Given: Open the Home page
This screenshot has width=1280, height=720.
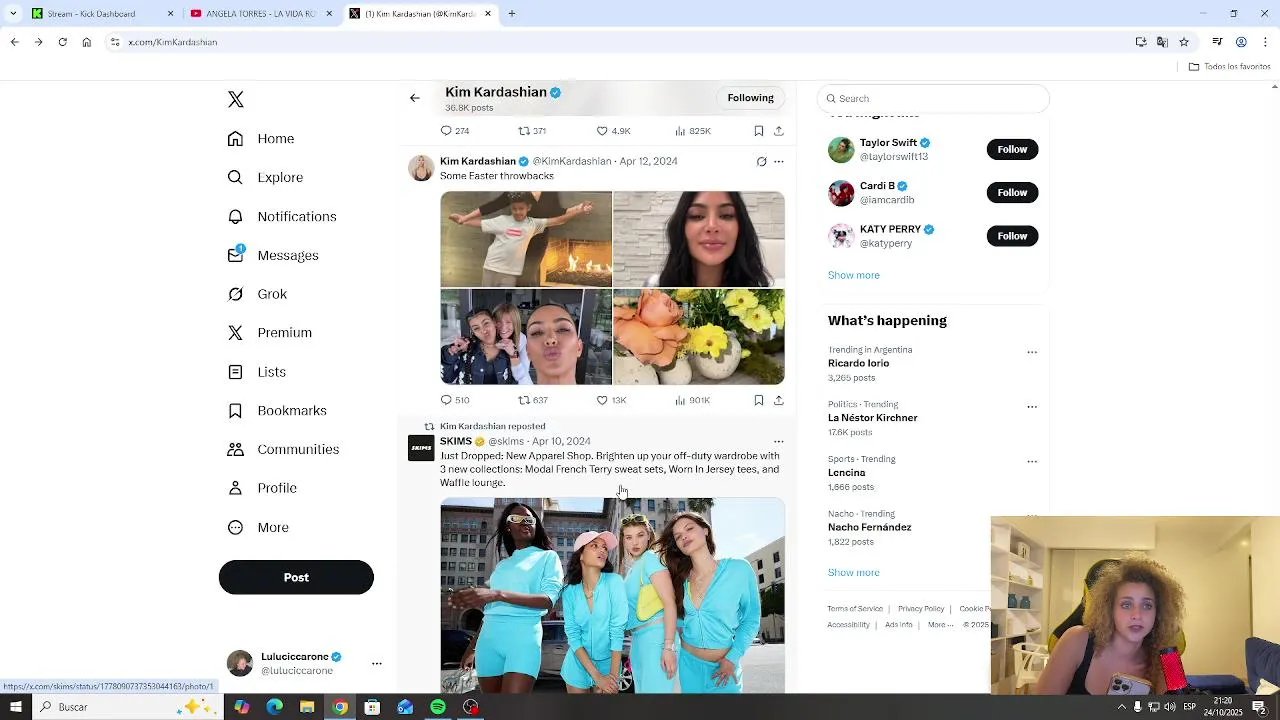Looking at the screenshot, I should point(262,139).
